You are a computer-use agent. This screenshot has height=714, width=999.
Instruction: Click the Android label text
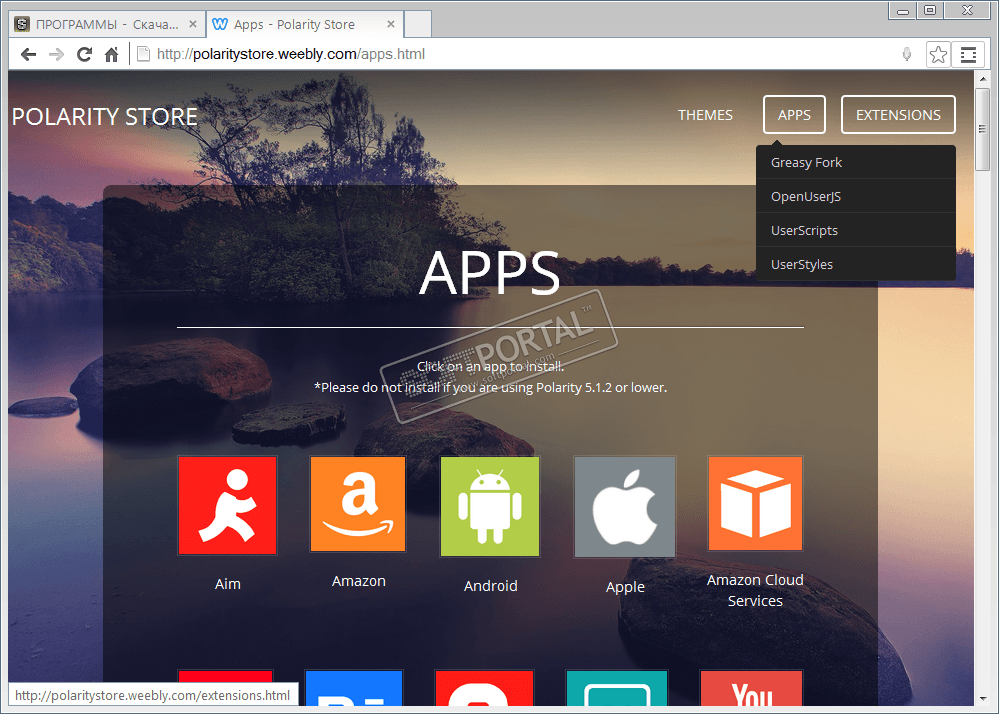point(491,586)
